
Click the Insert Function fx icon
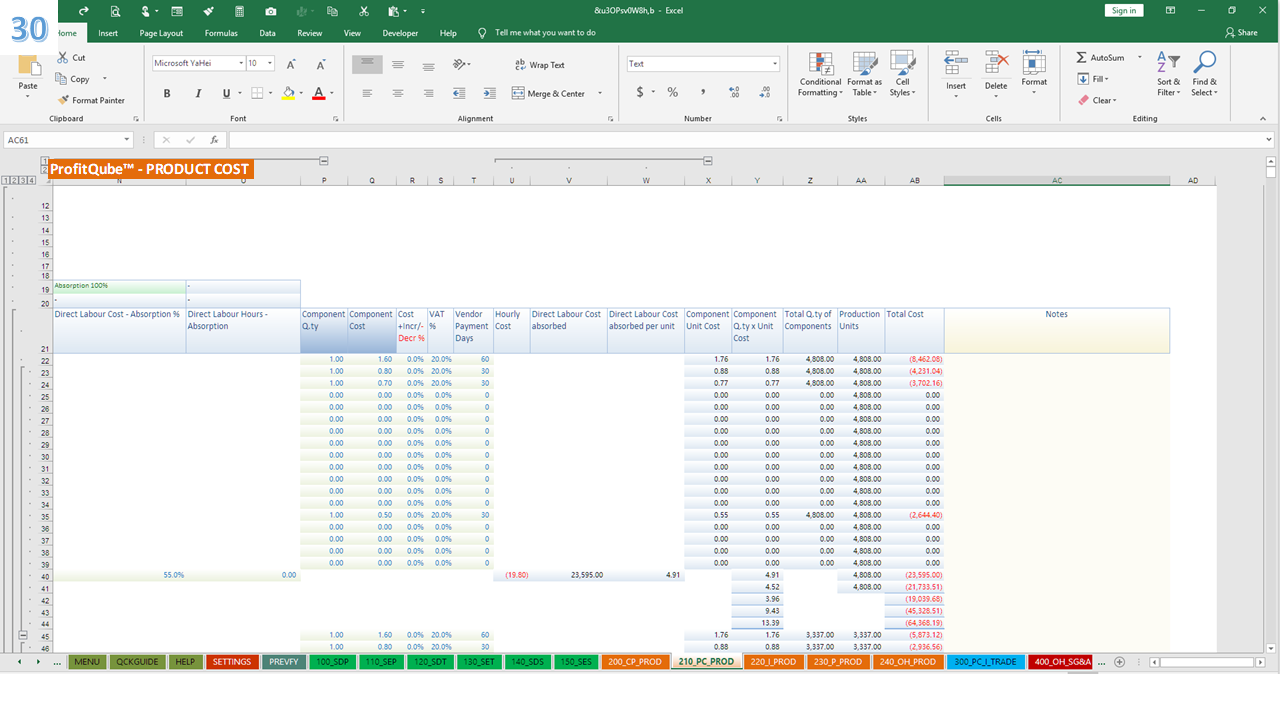pyautogui.click(x=214, y=140)
